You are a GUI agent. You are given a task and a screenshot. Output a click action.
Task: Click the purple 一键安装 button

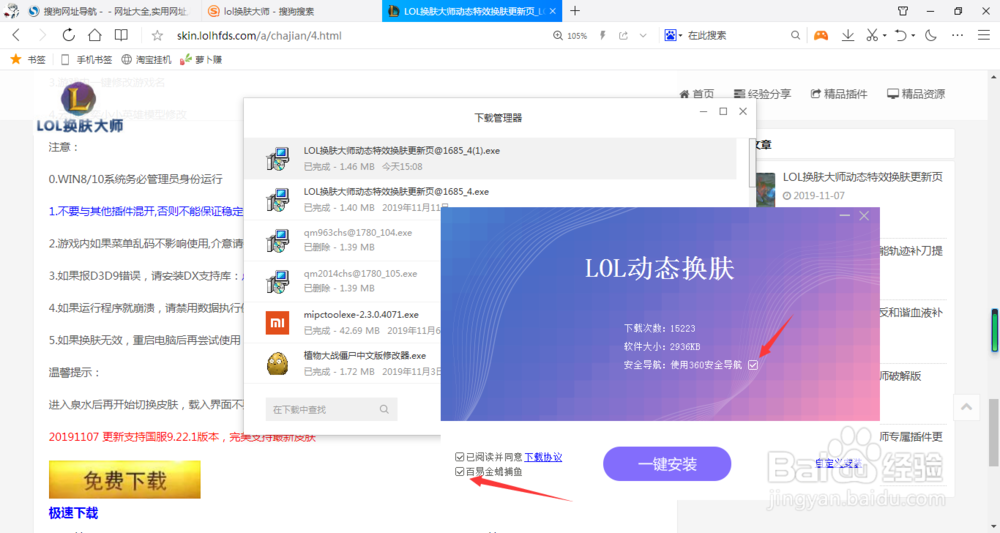point(667,464)
